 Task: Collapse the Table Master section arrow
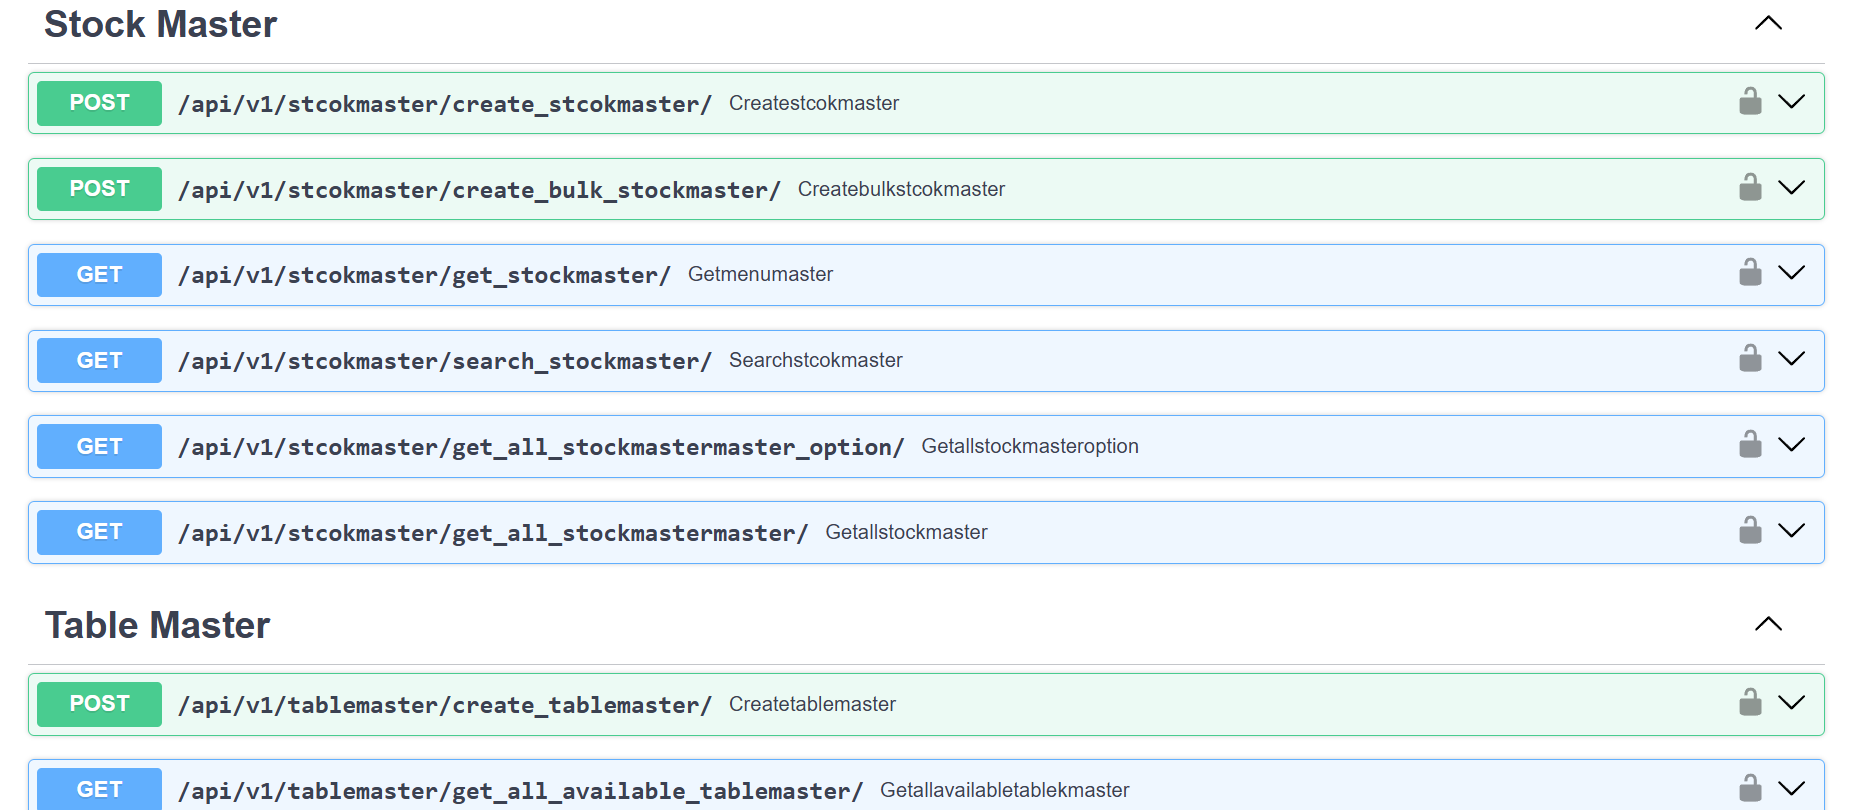(1768, 624)
